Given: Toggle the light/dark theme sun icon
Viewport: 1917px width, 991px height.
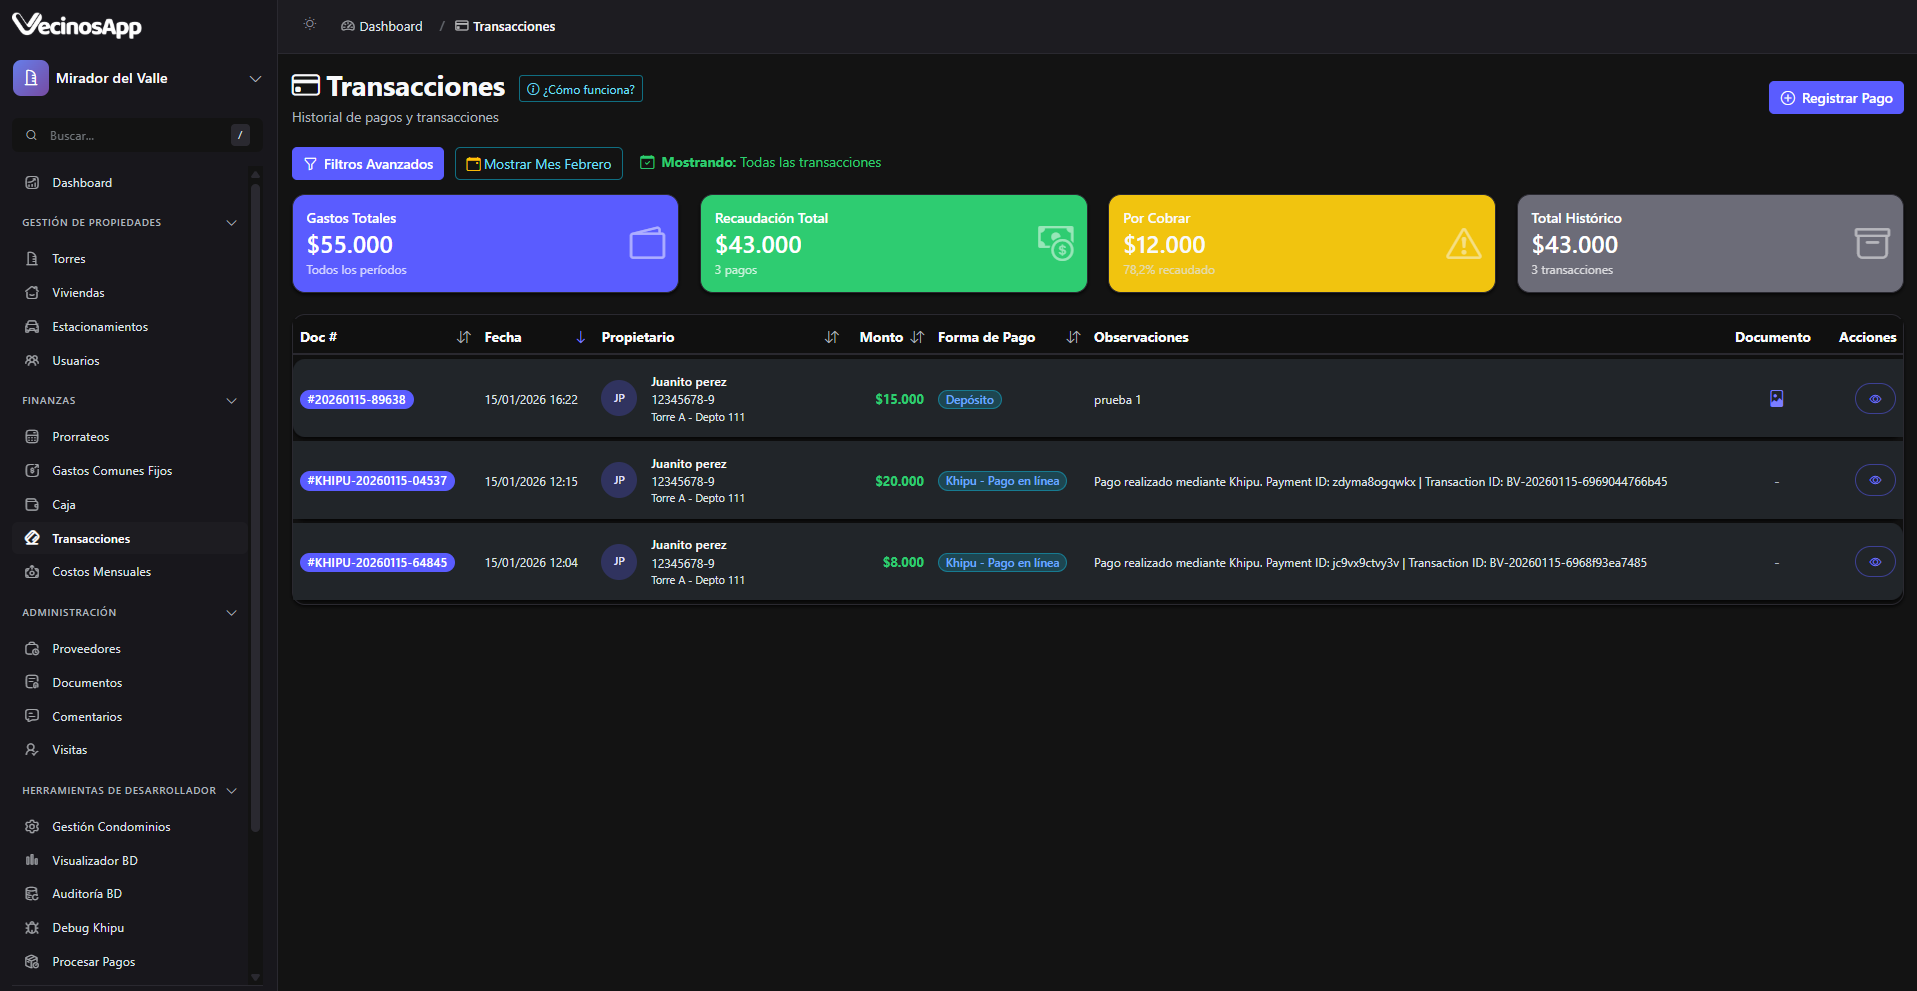Looking at the screenshot, I should [310, 25].
